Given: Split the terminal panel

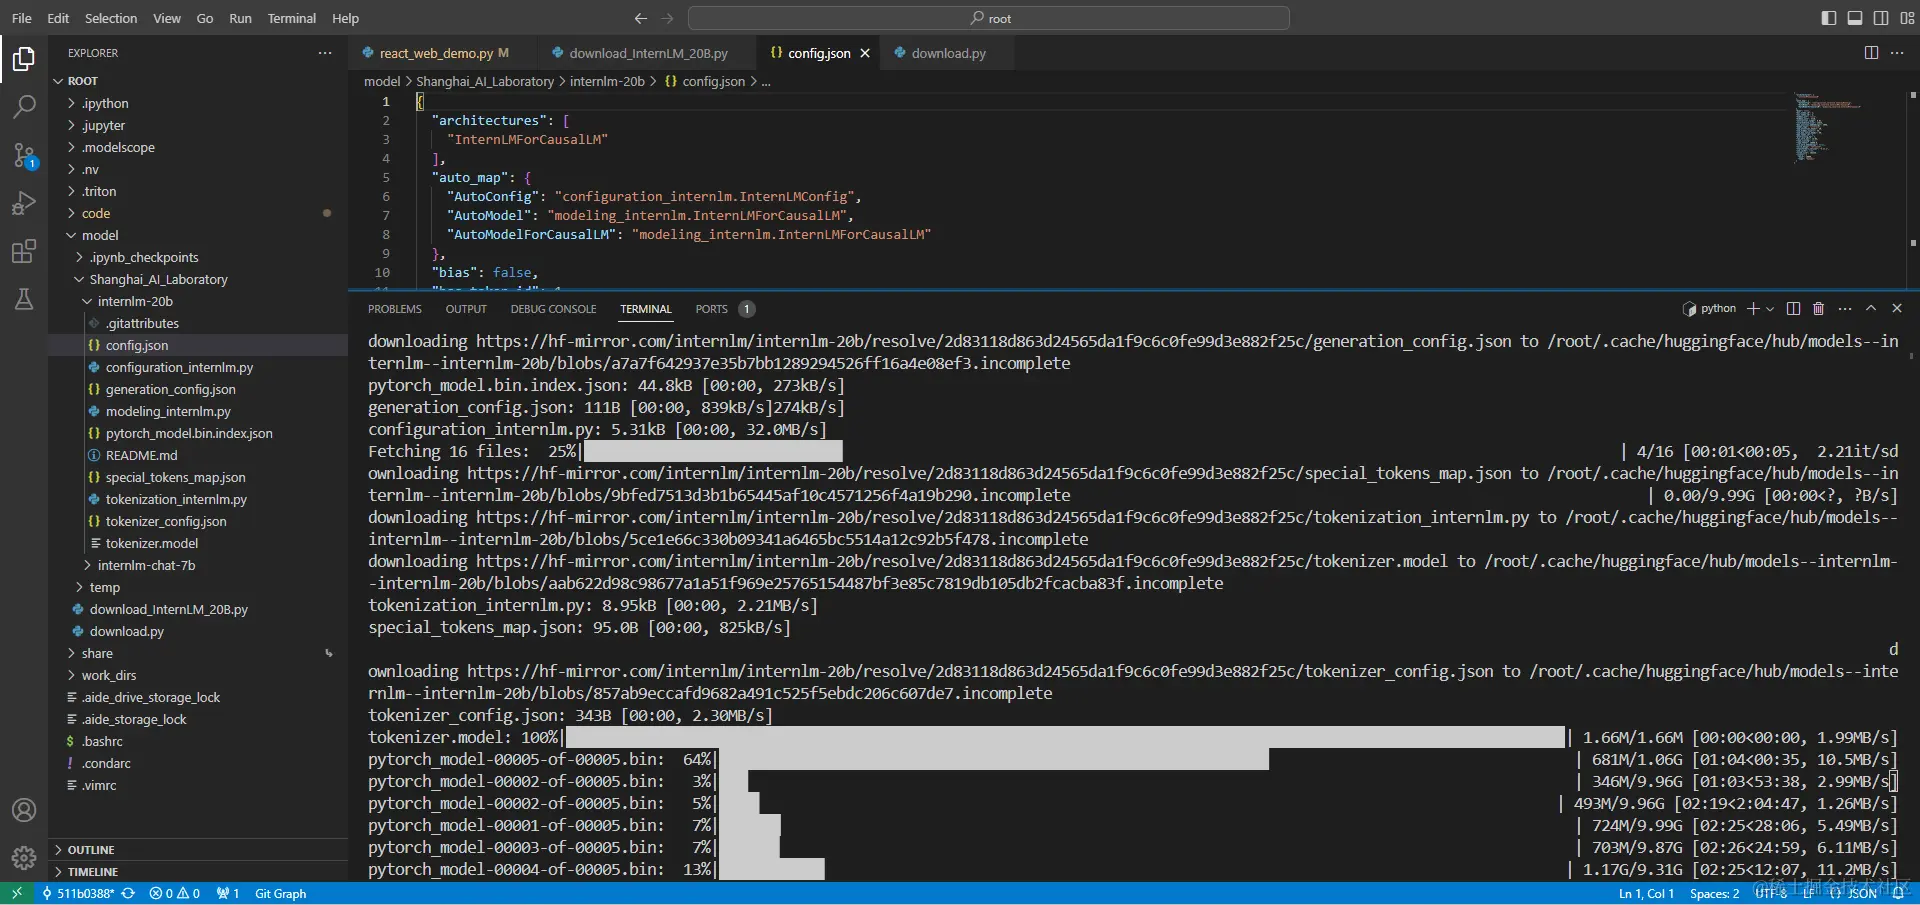Looking at the screenshot, I should pyautogui.click(x=1793, y=309).
